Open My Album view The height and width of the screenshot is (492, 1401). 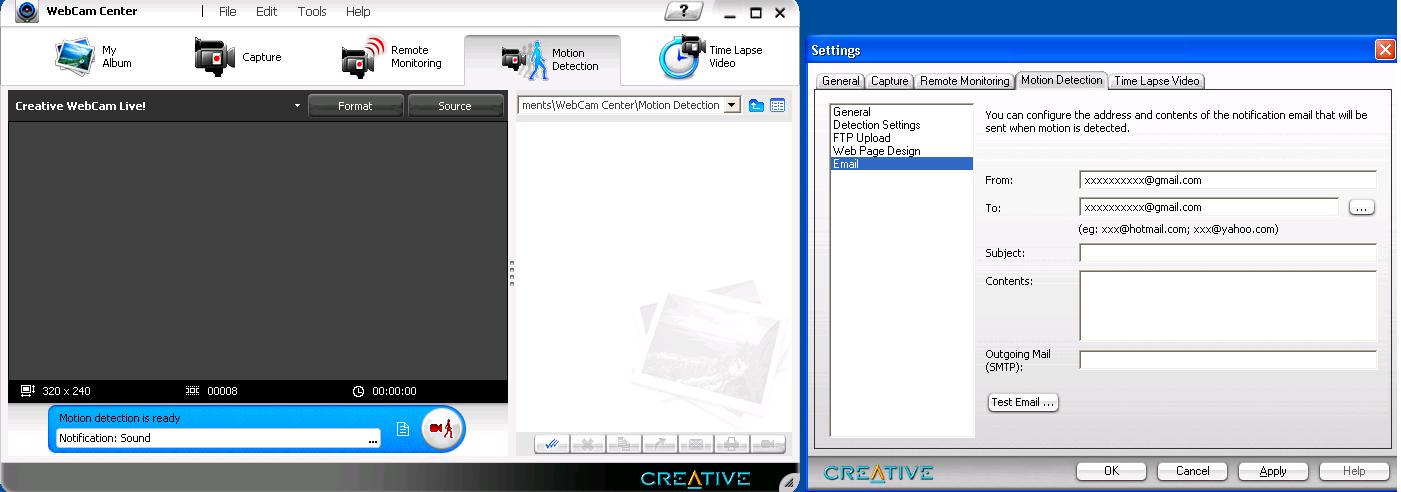click(95, 57)
